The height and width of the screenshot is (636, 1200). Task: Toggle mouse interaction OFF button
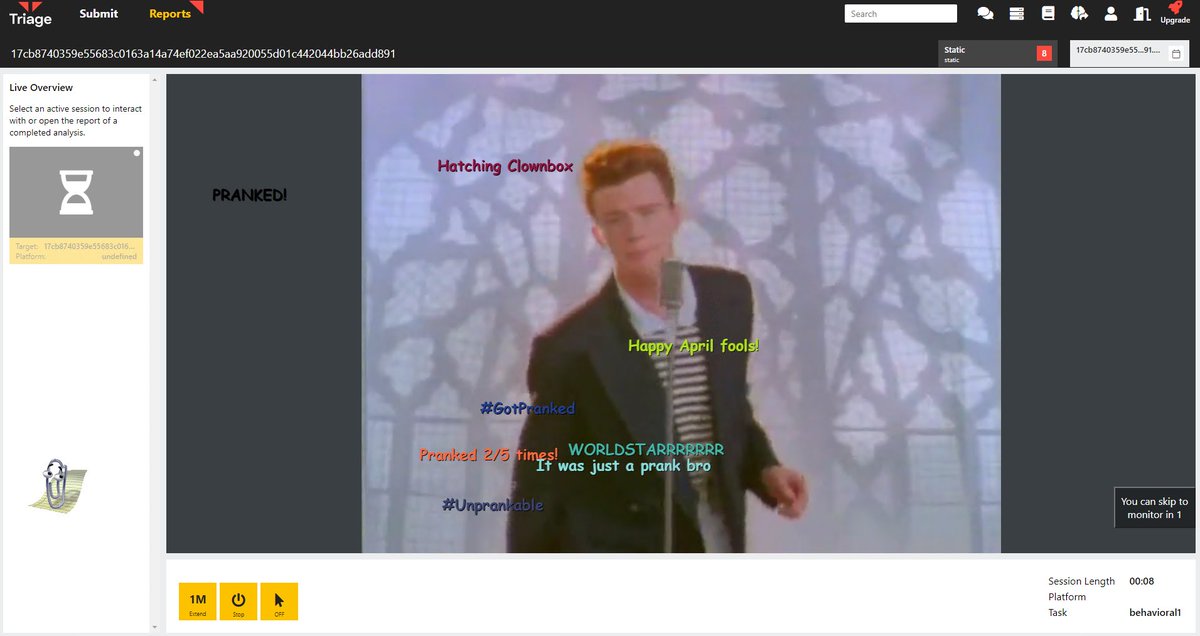pos(279,602)
